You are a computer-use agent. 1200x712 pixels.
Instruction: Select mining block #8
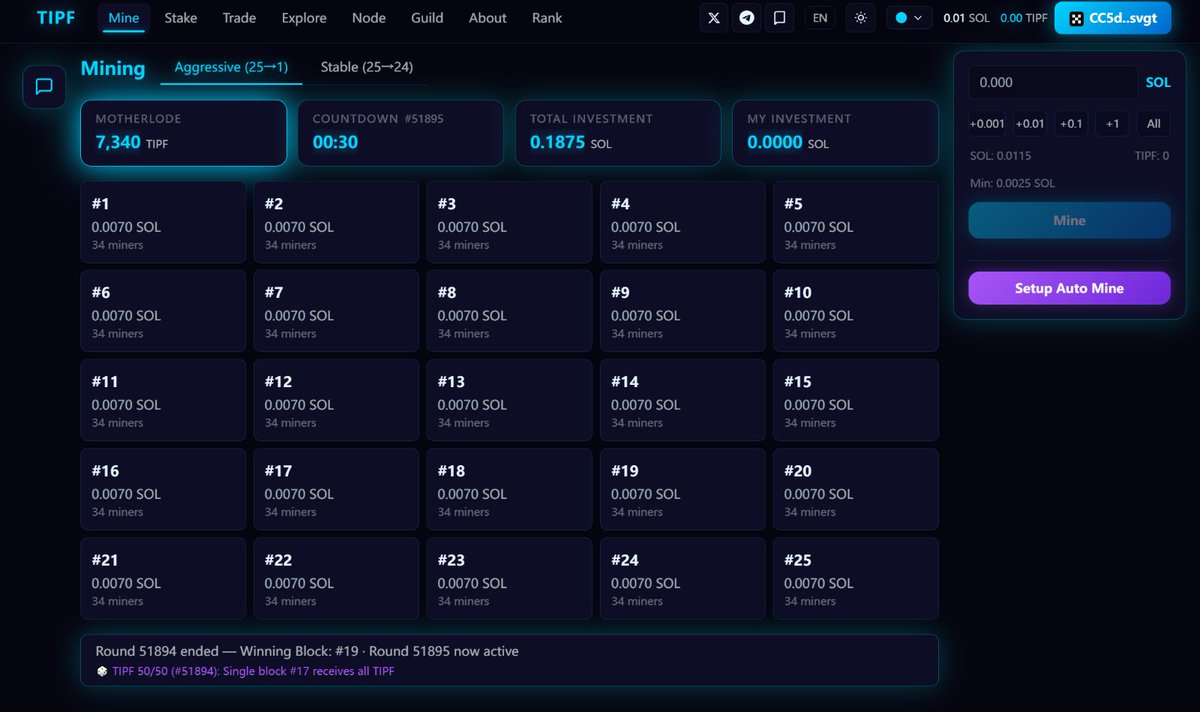click(x=509, y=311)
